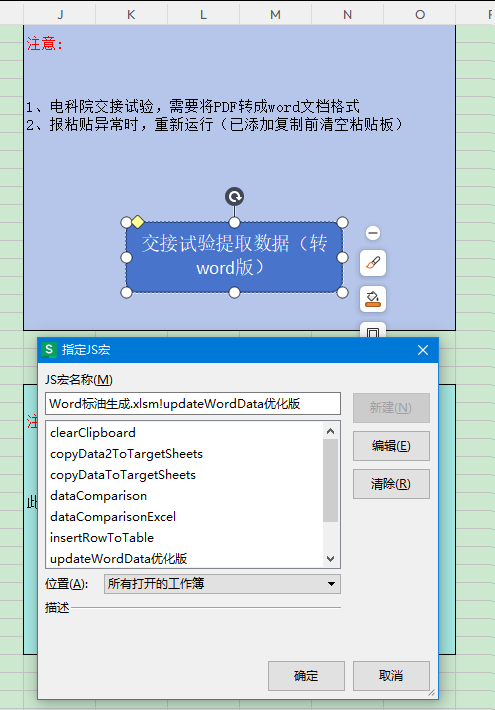Click the right-middle handle of the shape

click(x=342, y=257)
